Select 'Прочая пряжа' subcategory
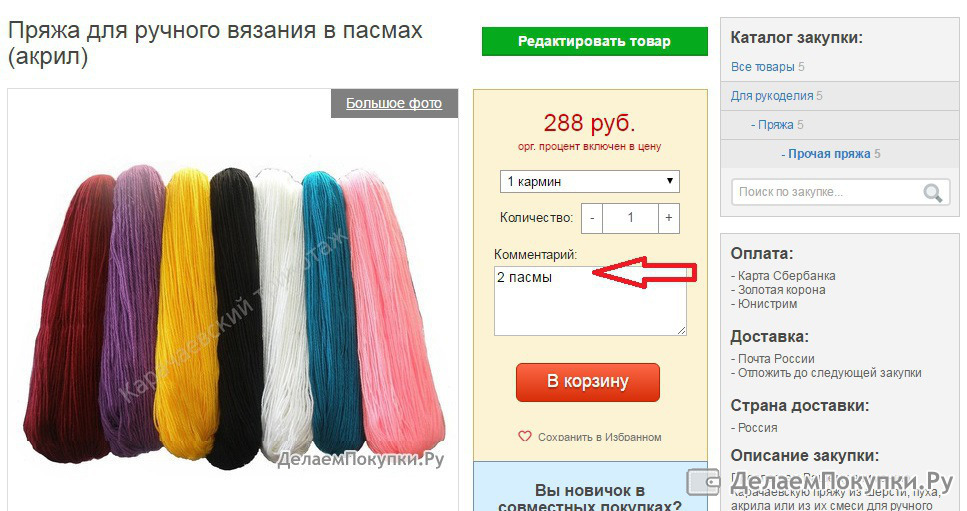This screenshot has height=511, width=967. coord(826,153)
